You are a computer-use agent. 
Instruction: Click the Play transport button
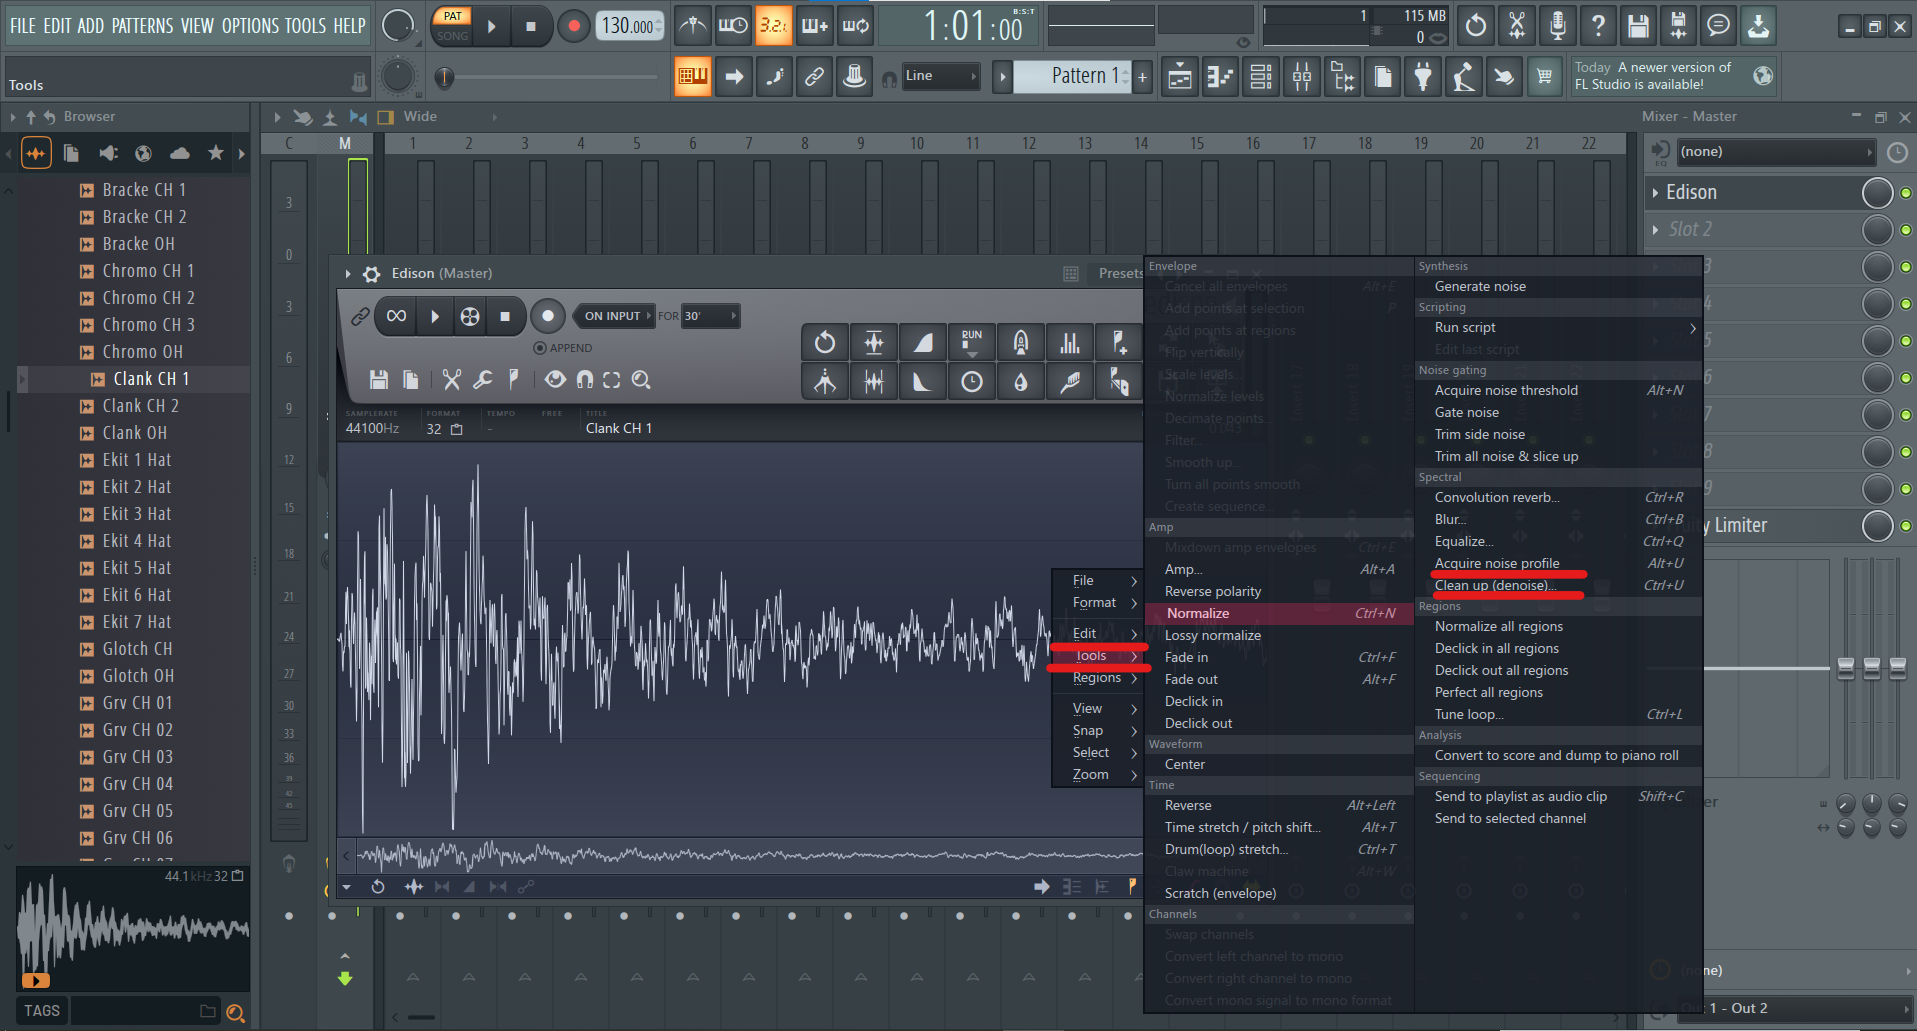(491, 26)
